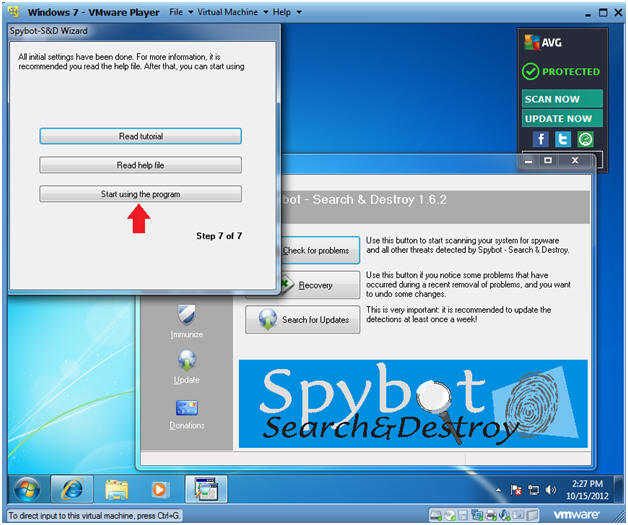Click the Recovery button
Image resolution: width=628 pixels, height=525 pixels.
(320, 285)
